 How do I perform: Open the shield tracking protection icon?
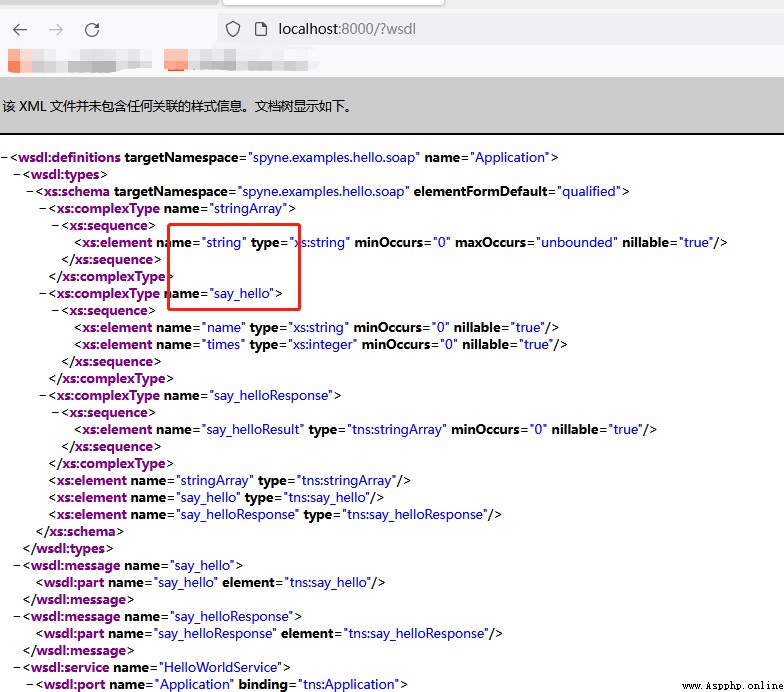coord(232,30)
